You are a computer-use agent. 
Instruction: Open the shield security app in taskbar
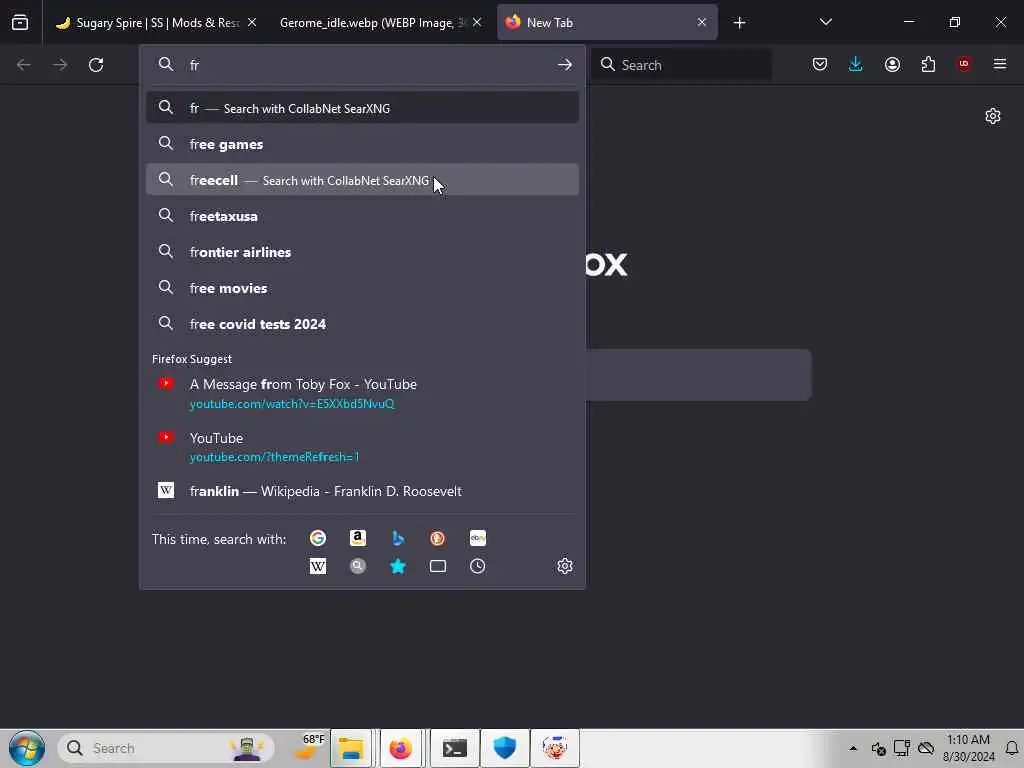click(504, 748)
